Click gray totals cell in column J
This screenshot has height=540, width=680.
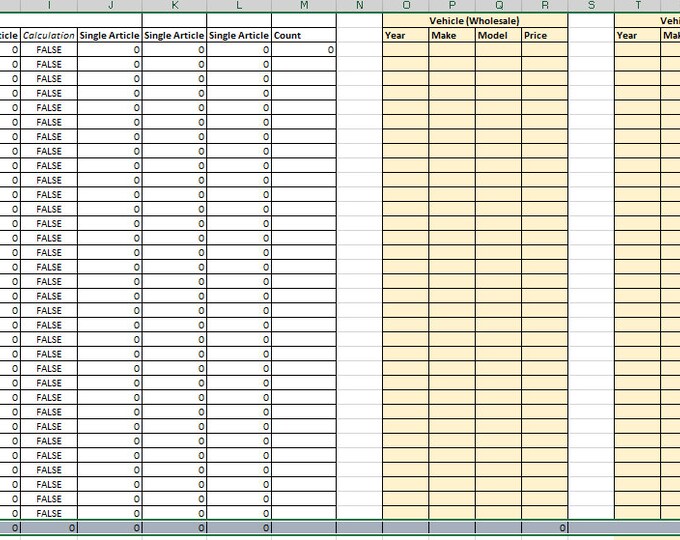(110, 527)
